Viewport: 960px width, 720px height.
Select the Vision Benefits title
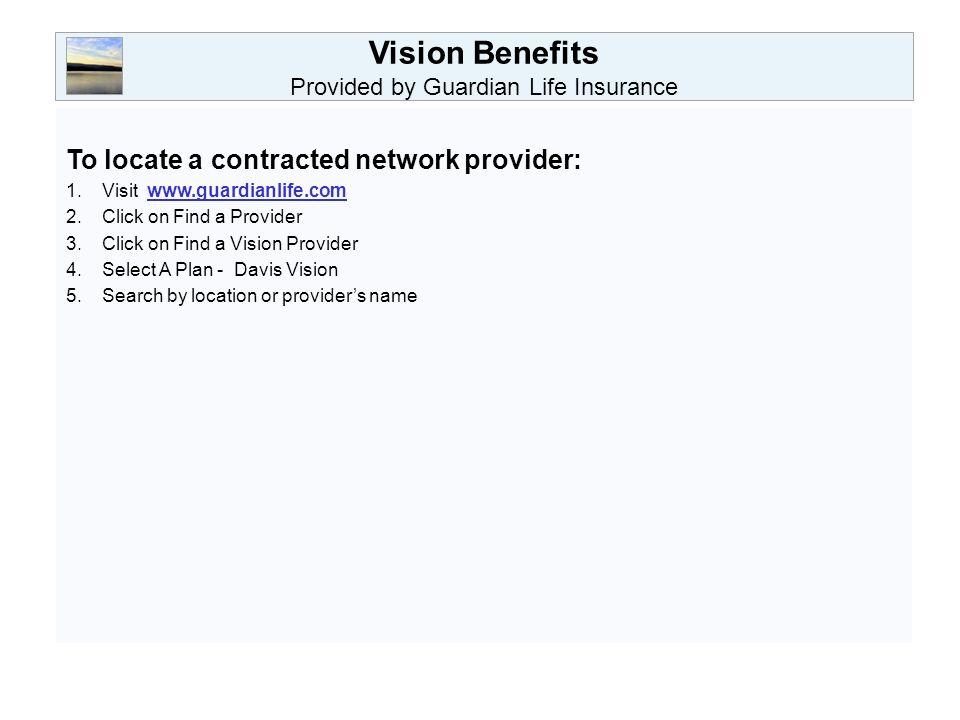484,53
